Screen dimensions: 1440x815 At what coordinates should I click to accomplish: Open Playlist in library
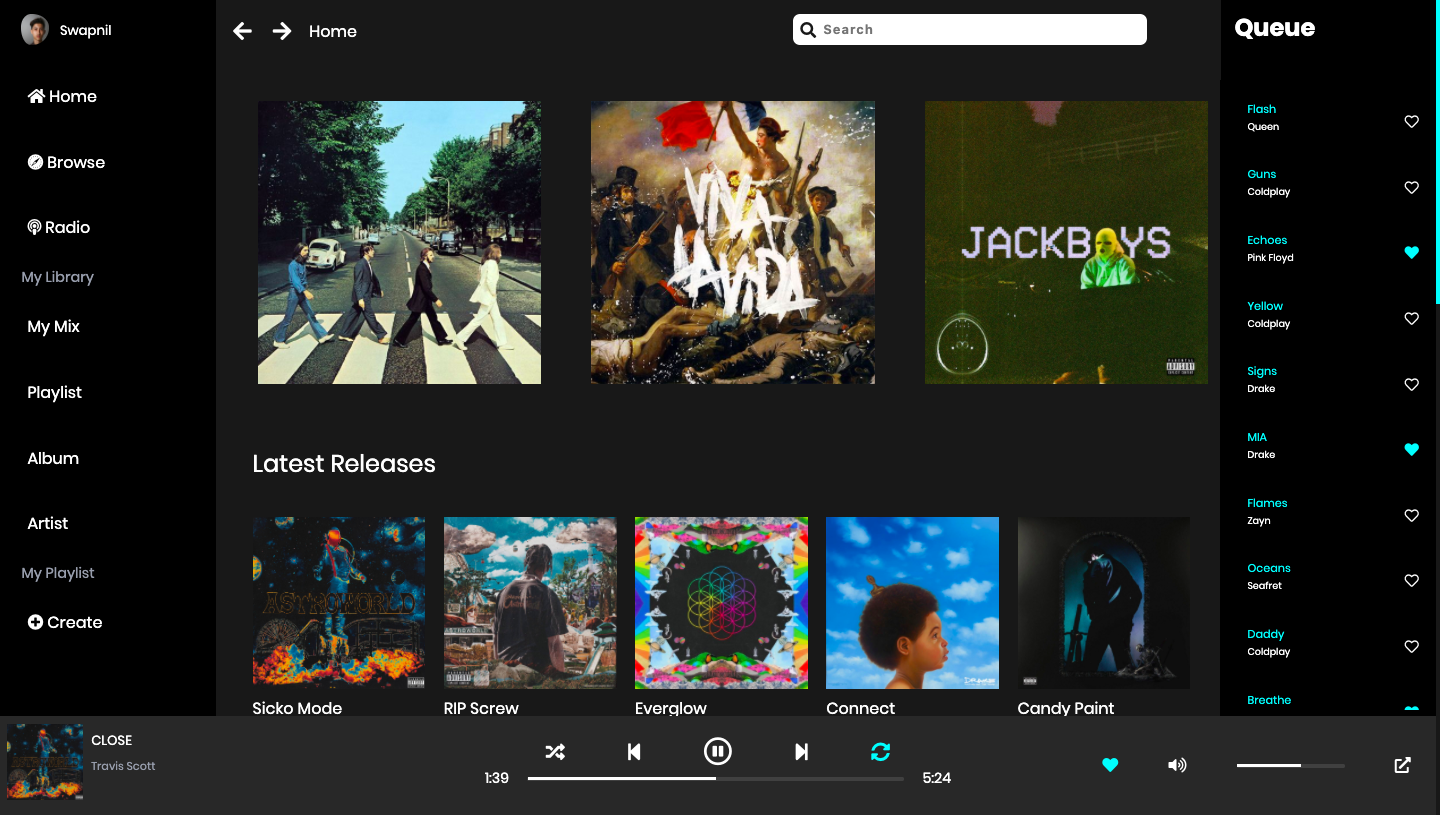[54, 392]
